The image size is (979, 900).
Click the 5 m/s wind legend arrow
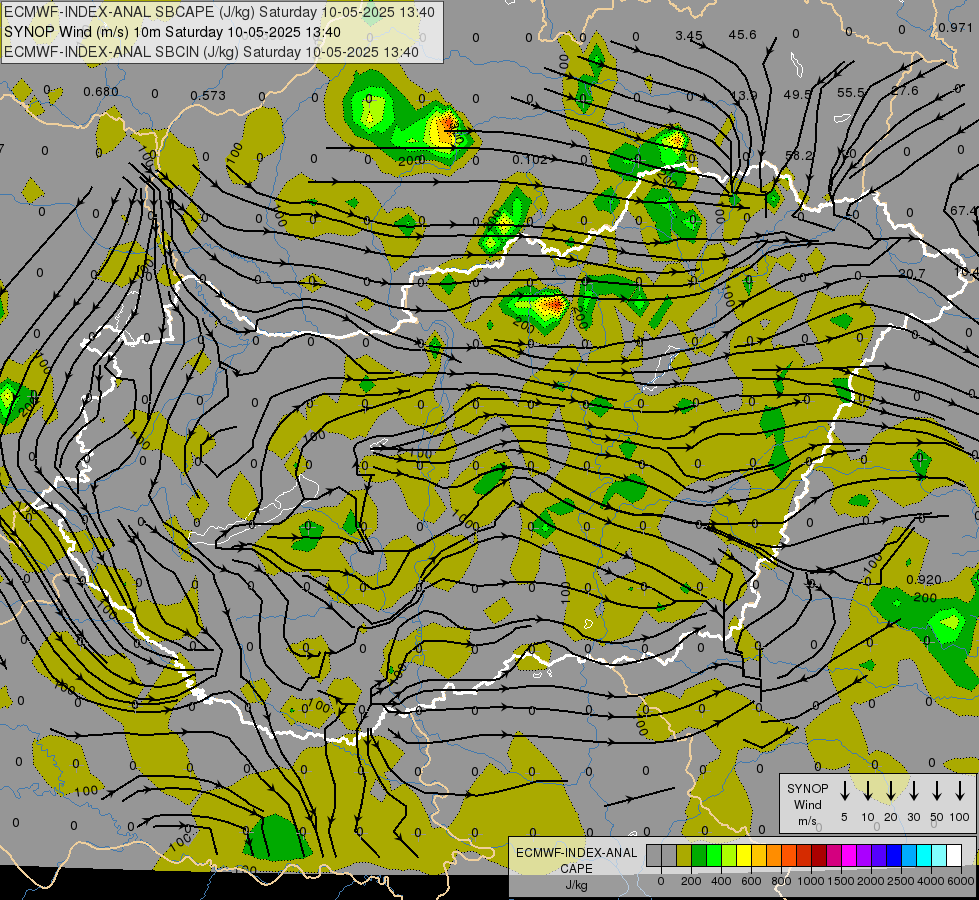[844, 791]
